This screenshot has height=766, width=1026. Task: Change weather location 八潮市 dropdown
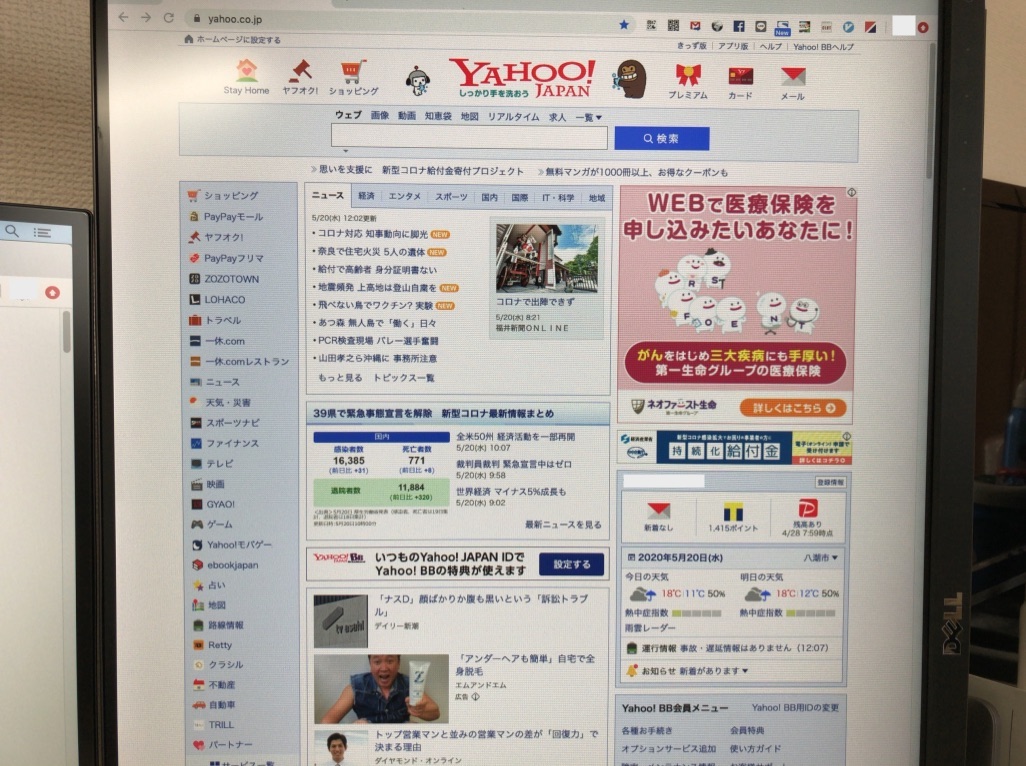point(820,557)
